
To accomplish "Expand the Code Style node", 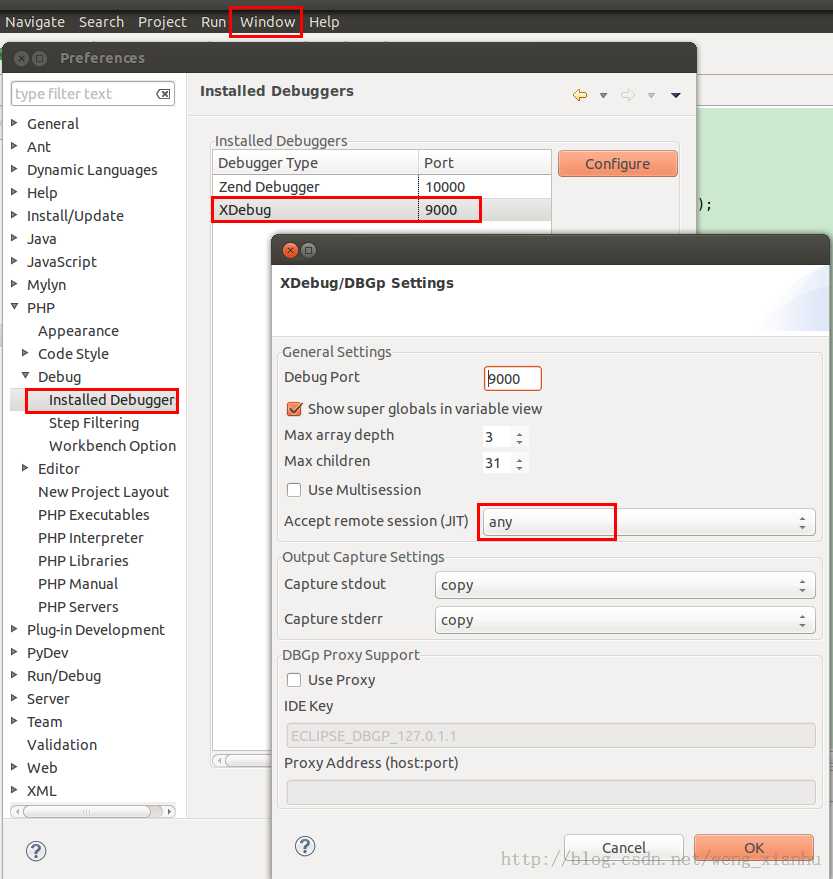I will [x=25, y=353].
